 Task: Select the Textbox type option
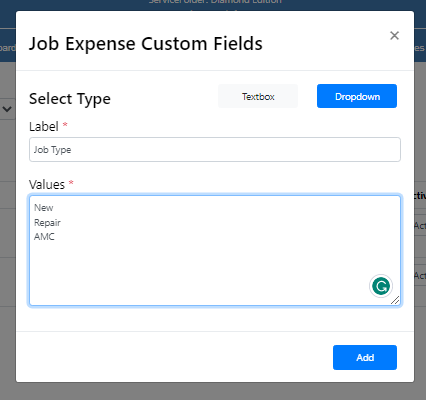258,96
